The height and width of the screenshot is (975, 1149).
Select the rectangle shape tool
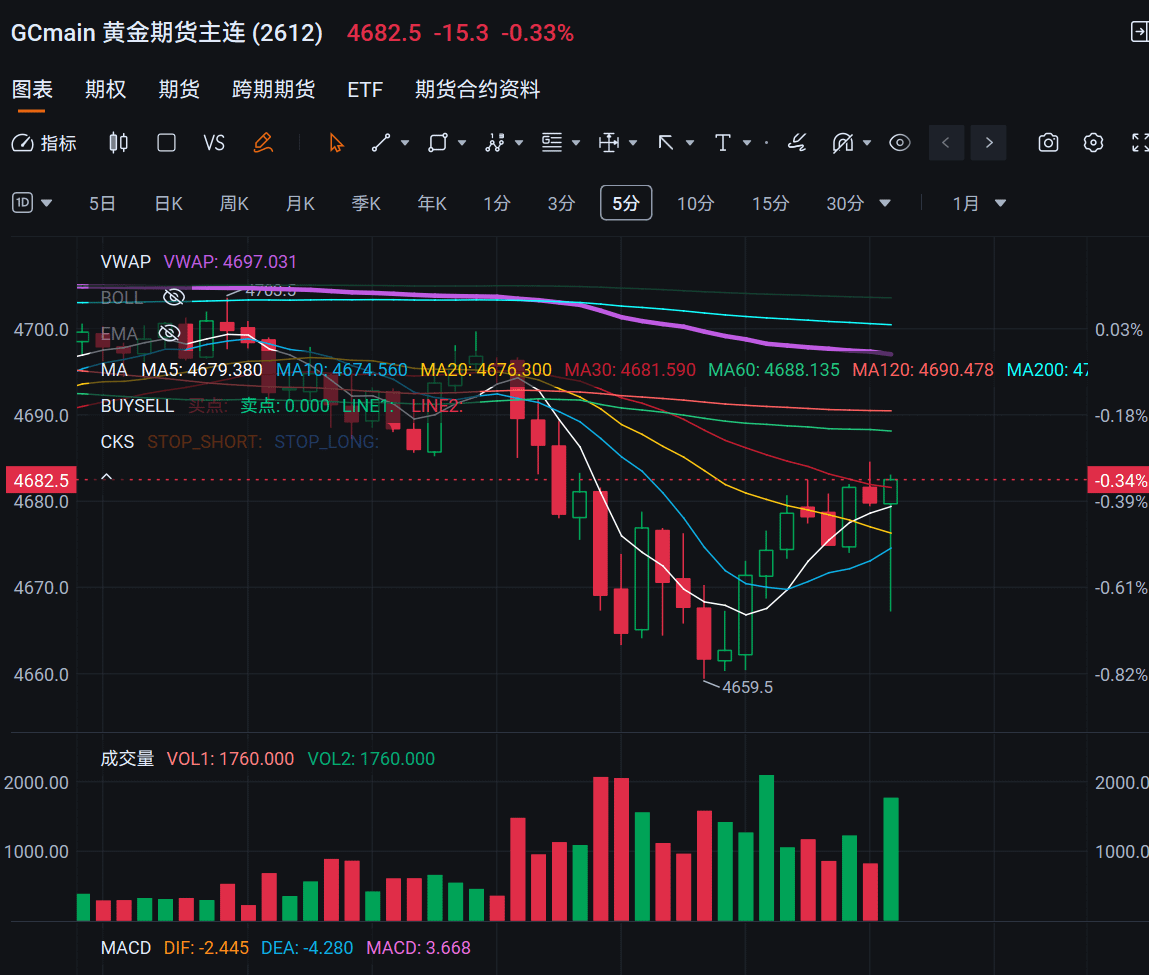437,143
